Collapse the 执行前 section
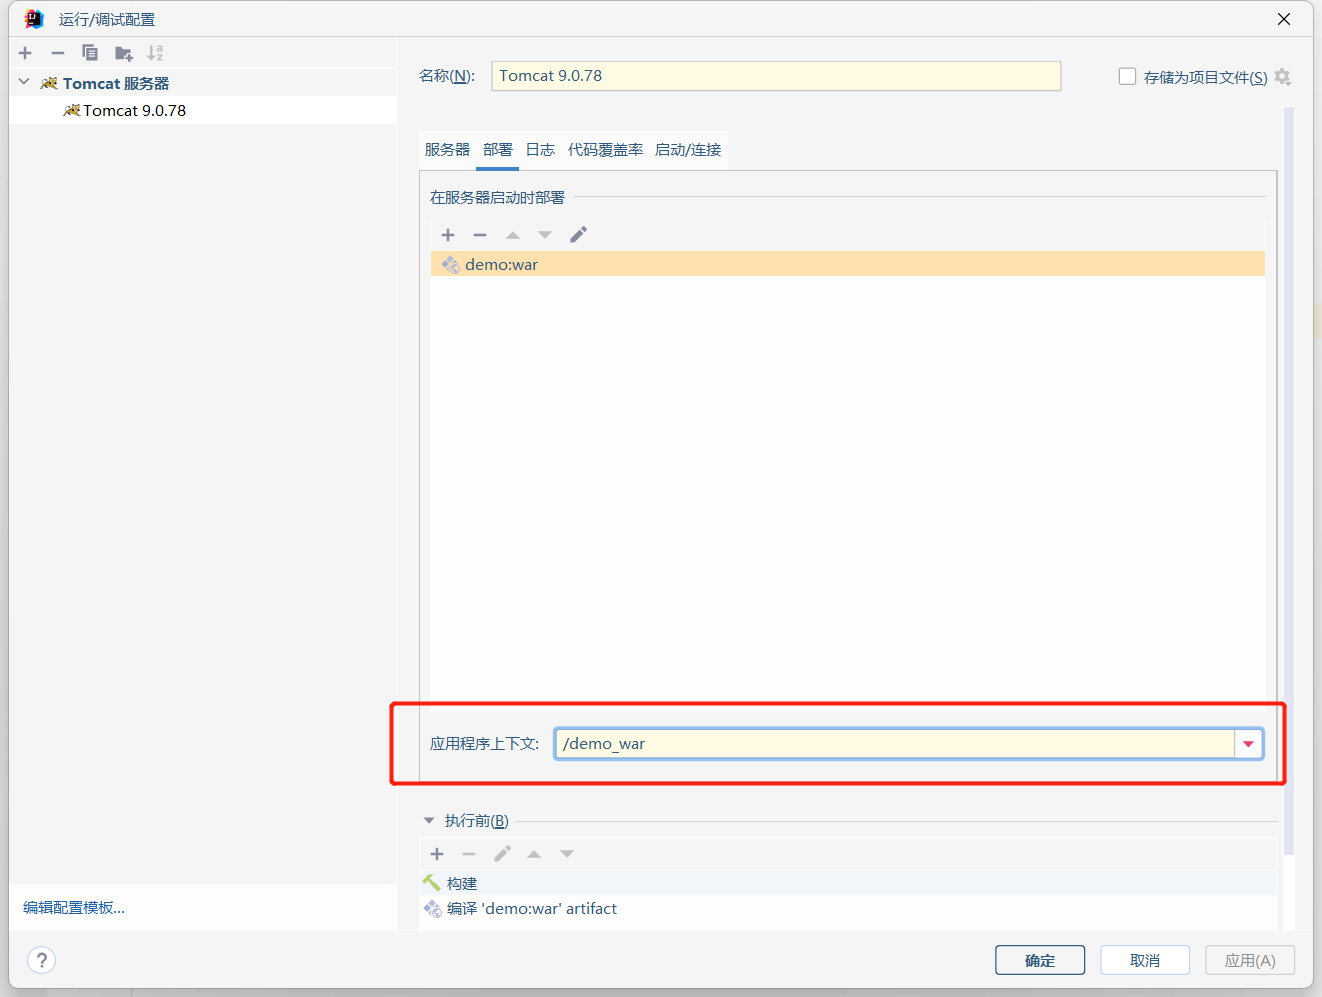This screenshot has height=997, width=1322. [429, 821]
